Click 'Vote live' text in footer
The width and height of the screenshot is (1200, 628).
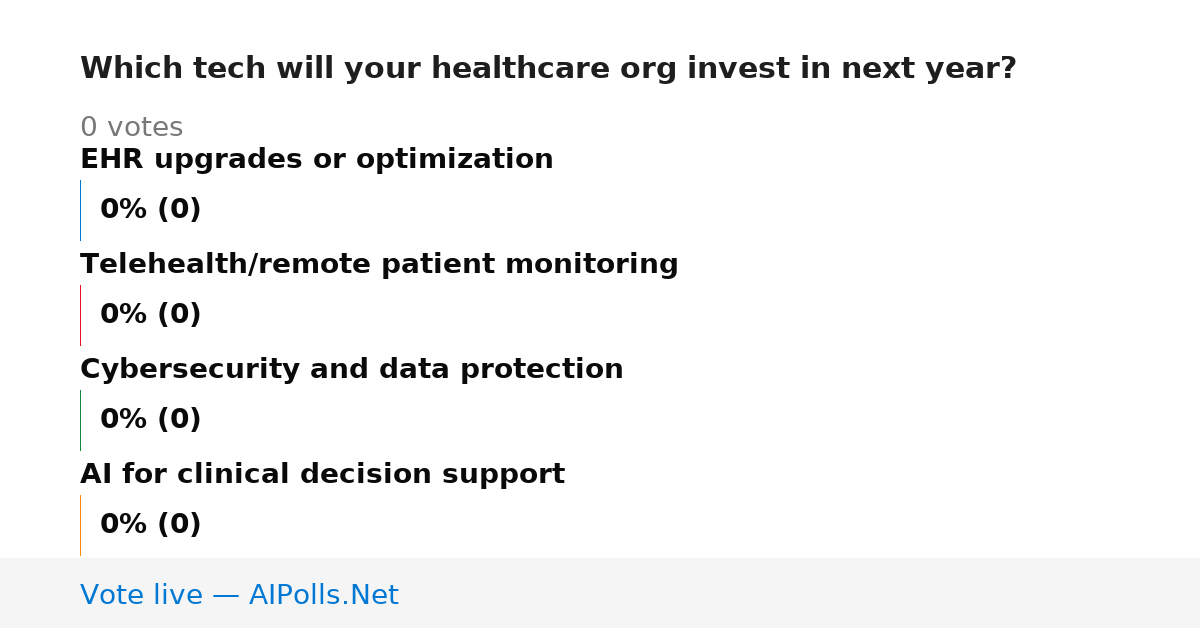pyautogui.click(x=141, y=596)
